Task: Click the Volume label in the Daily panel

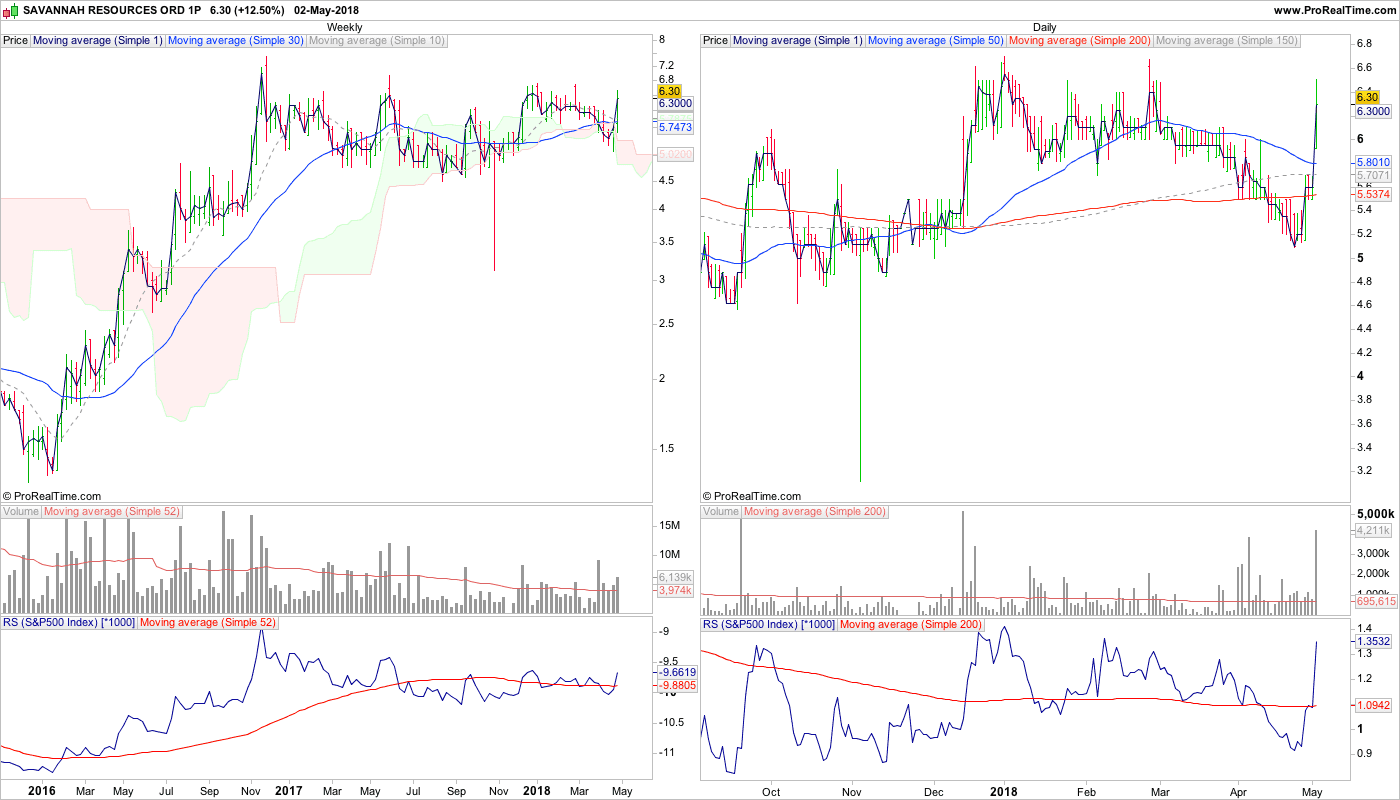Action: 721,512
